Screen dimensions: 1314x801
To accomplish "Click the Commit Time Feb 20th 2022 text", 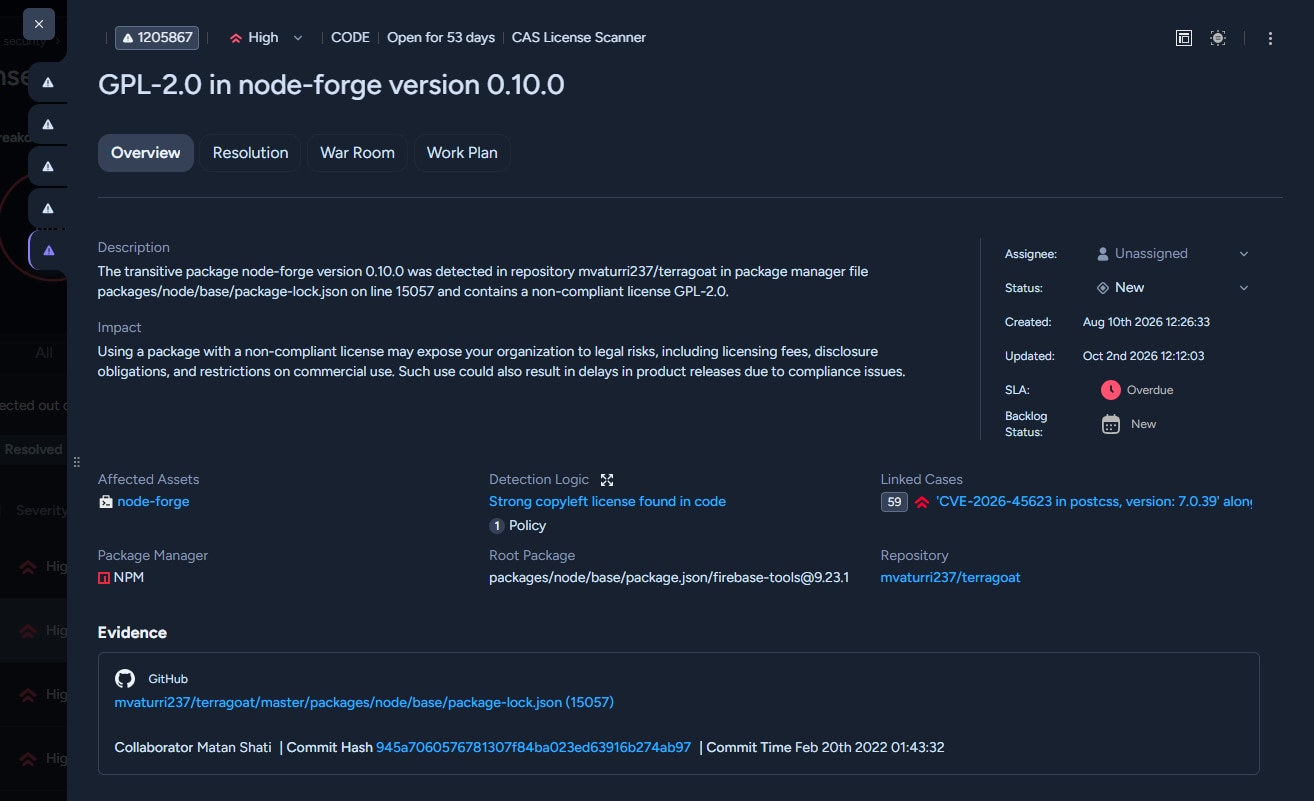I will 825,748.
